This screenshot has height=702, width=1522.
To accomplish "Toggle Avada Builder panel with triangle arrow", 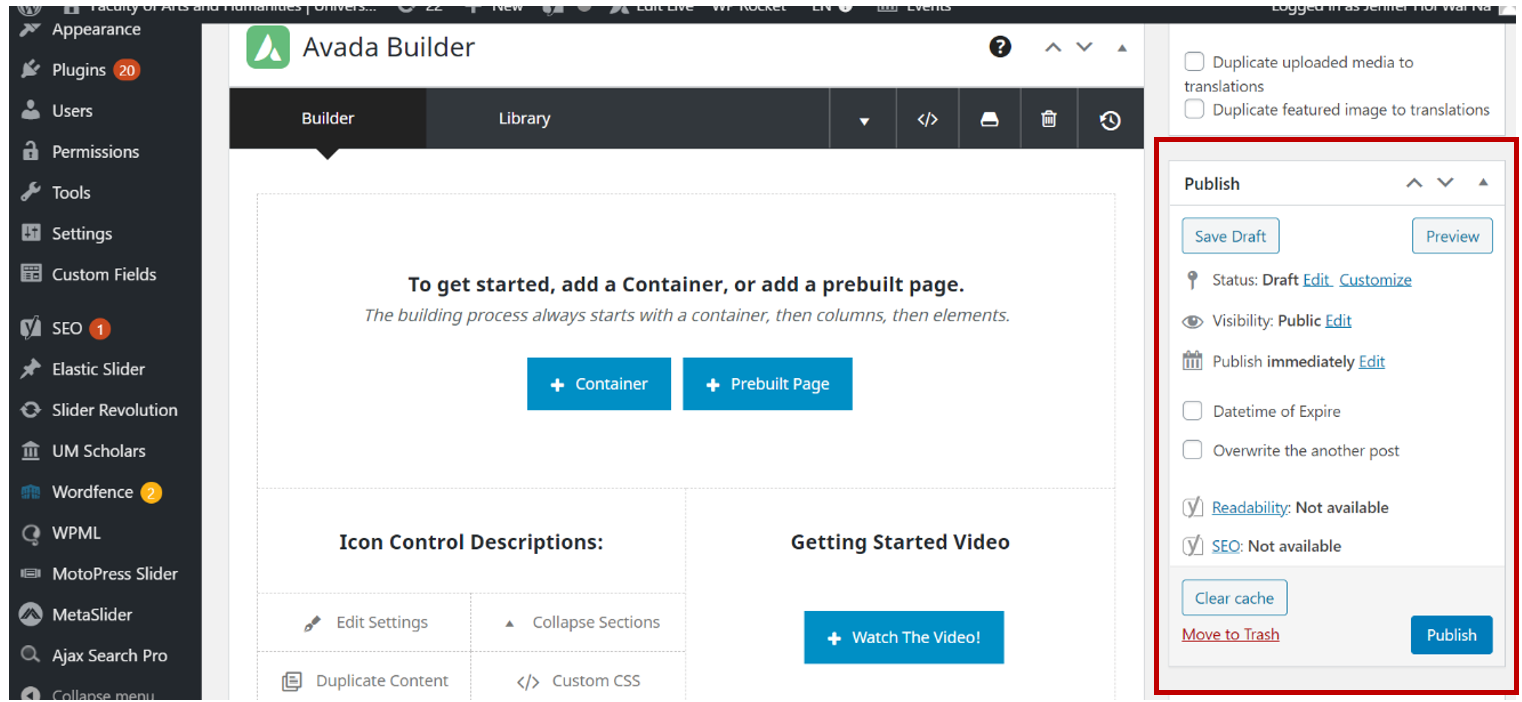I will click(1122, 47).
